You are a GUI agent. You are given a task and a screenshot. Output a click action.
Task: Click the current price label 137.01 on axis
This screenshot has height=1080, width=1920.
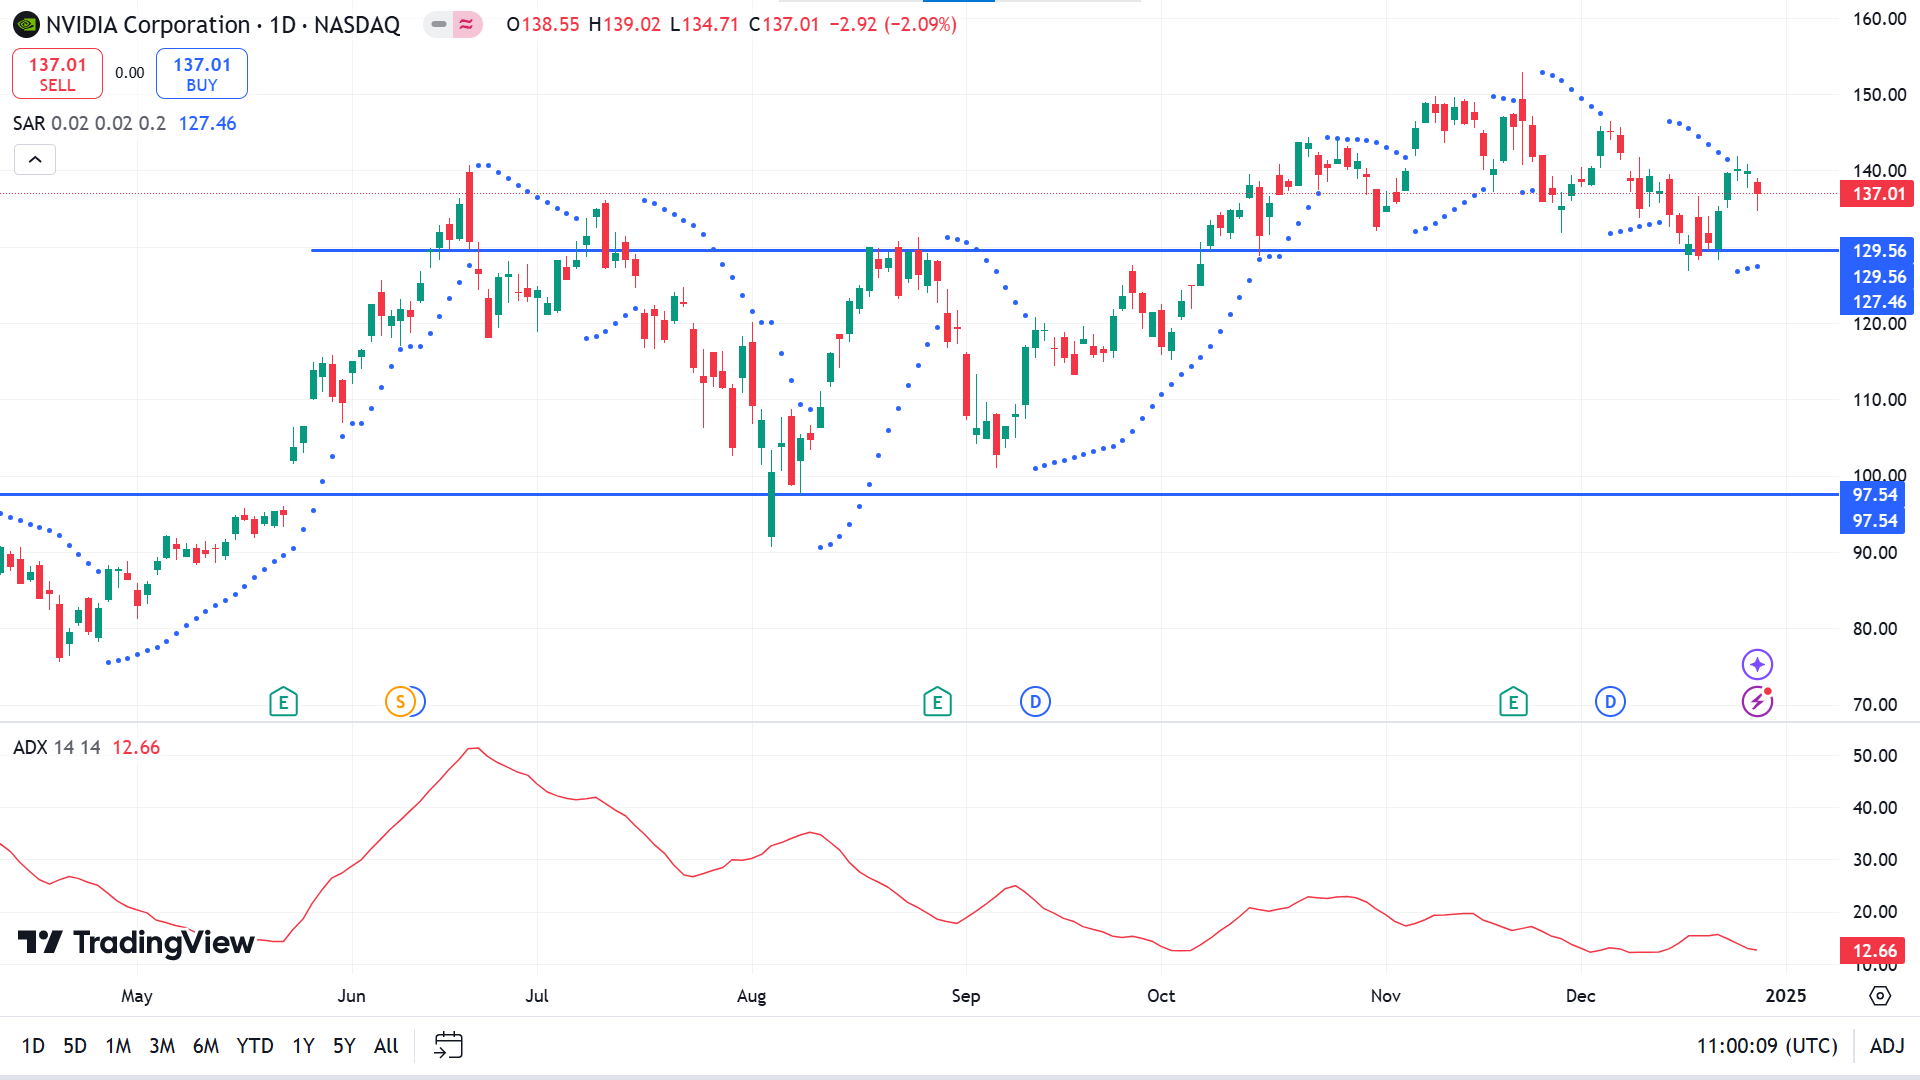pyautogui.click(x=1878, y=194)
